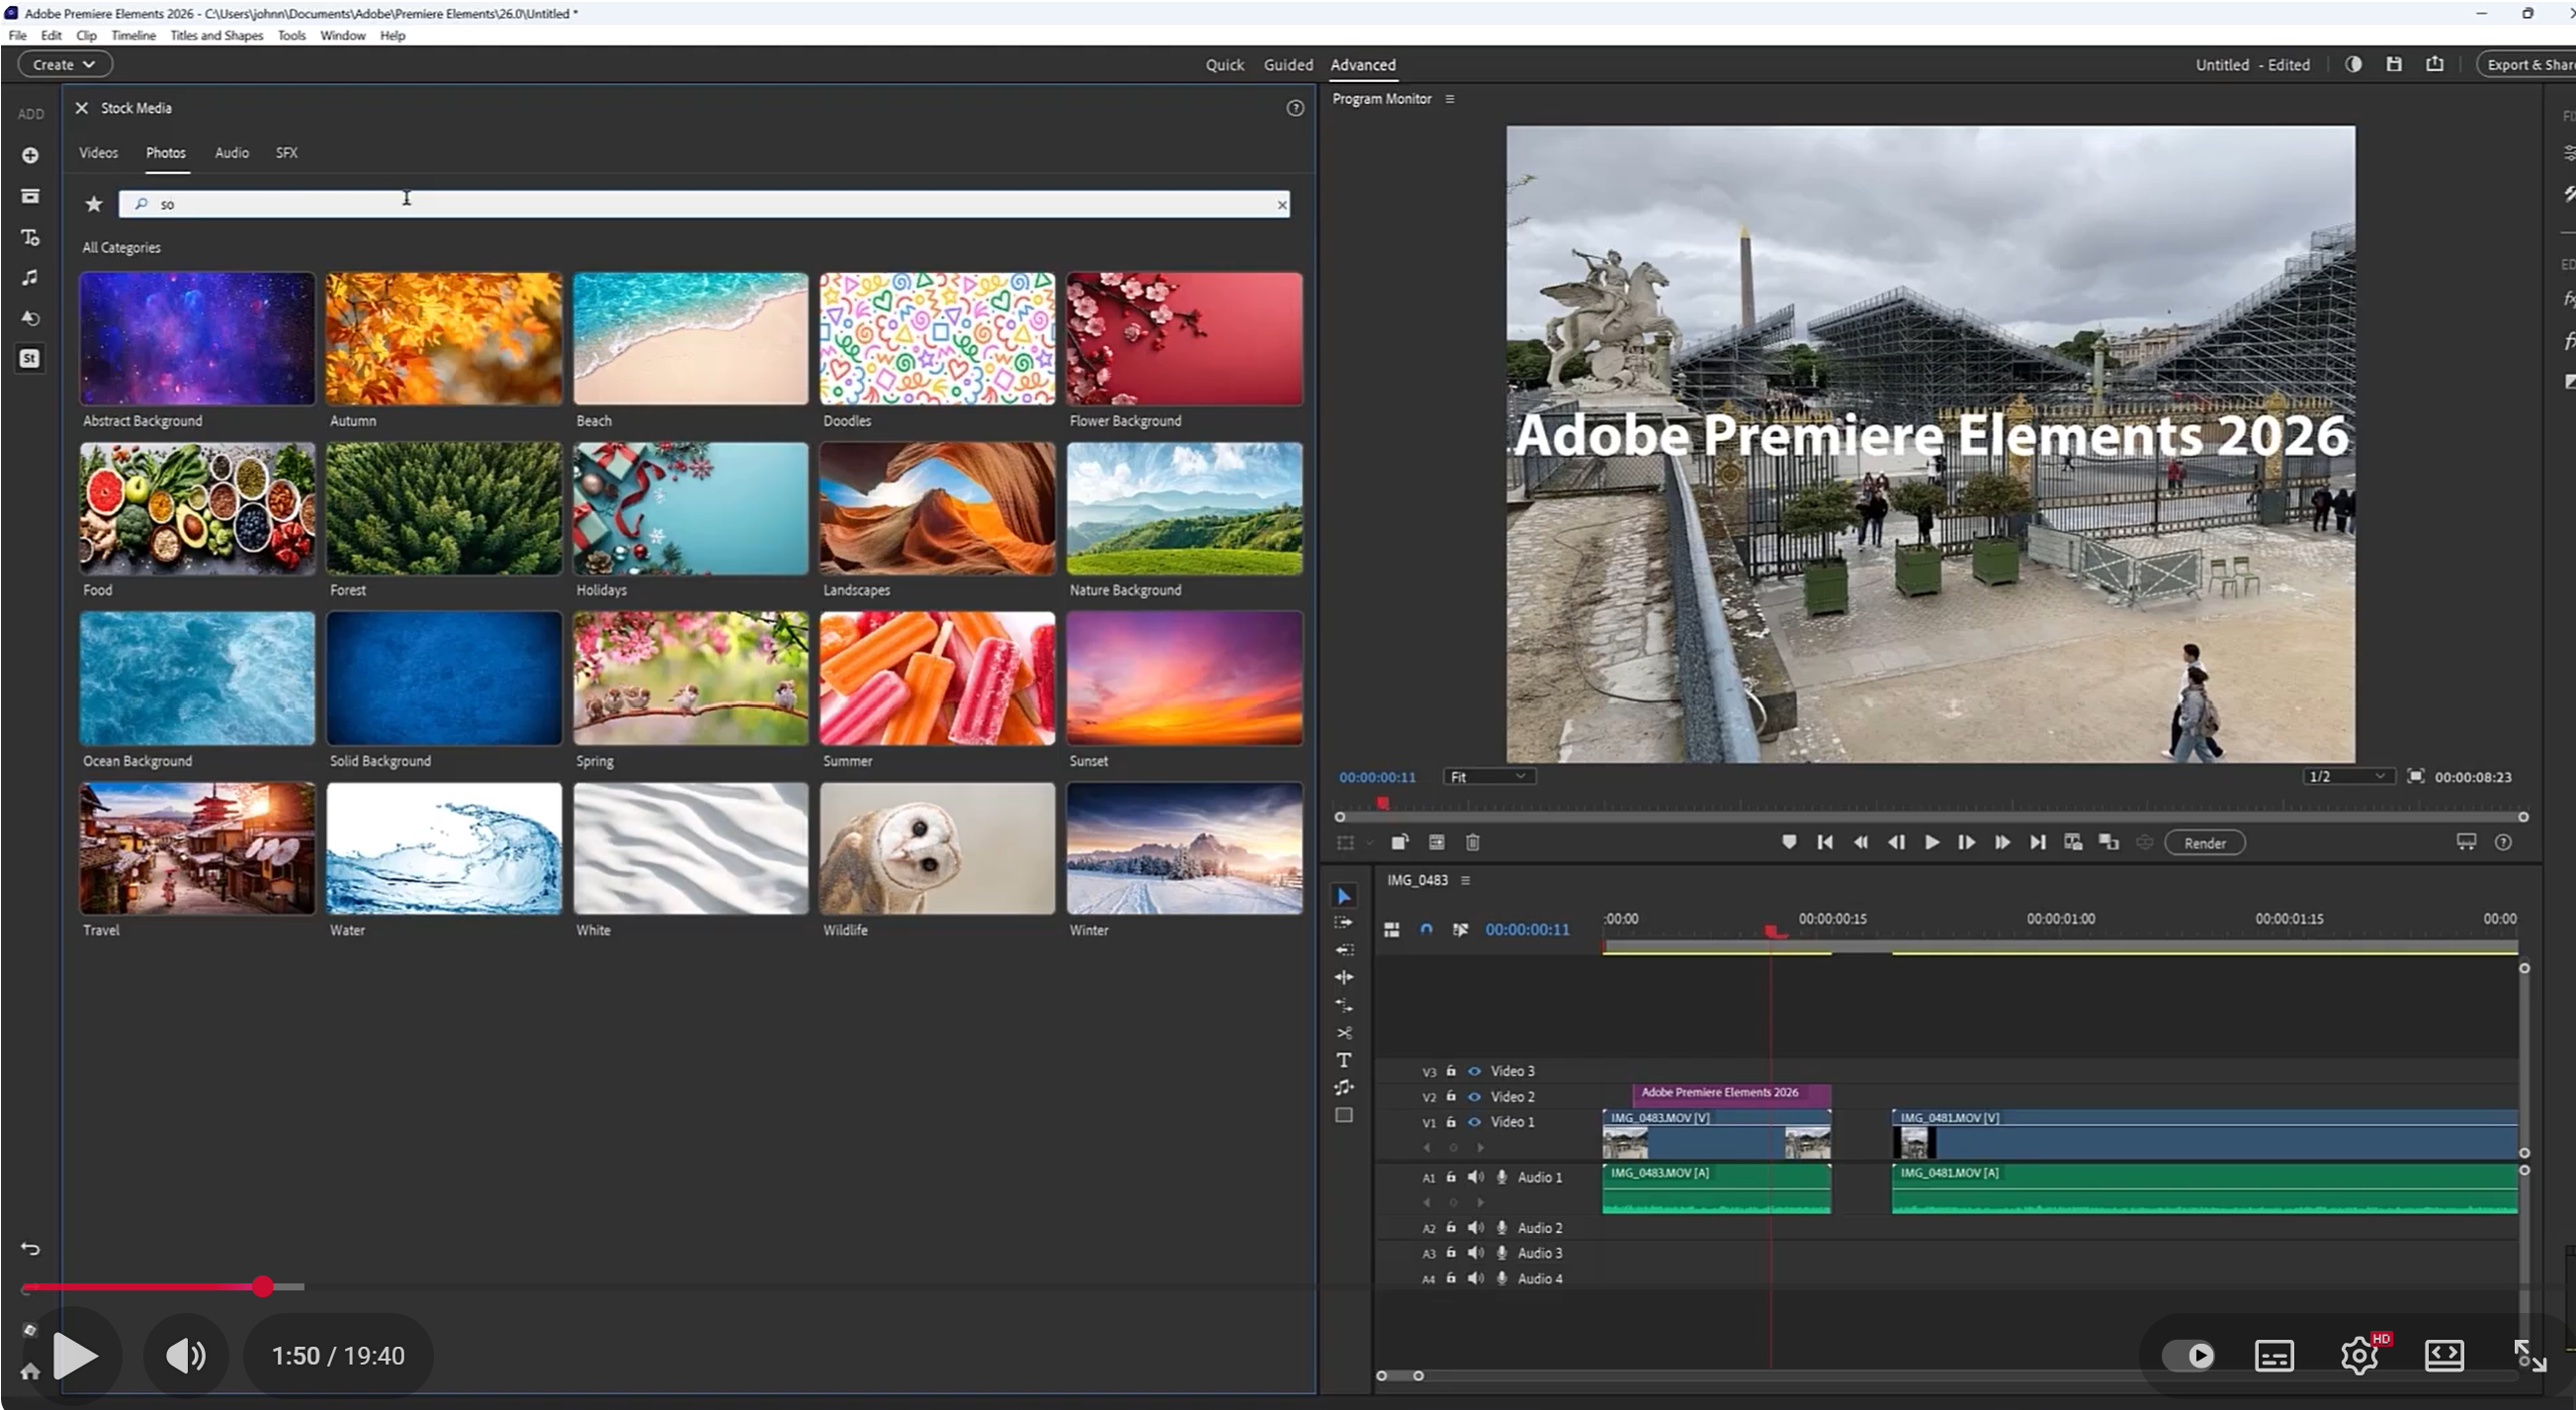The height and width of the screenshot is (1410, 2576).
Task: Clear the stock search field
Action: [x=1282, y=205]
